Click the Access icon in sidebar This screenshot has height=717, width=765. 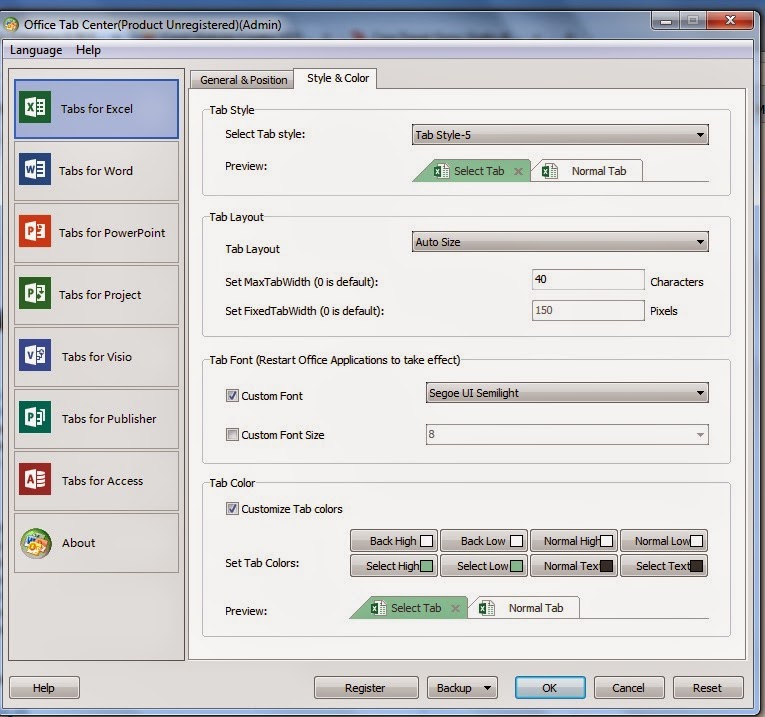[35, 478]
